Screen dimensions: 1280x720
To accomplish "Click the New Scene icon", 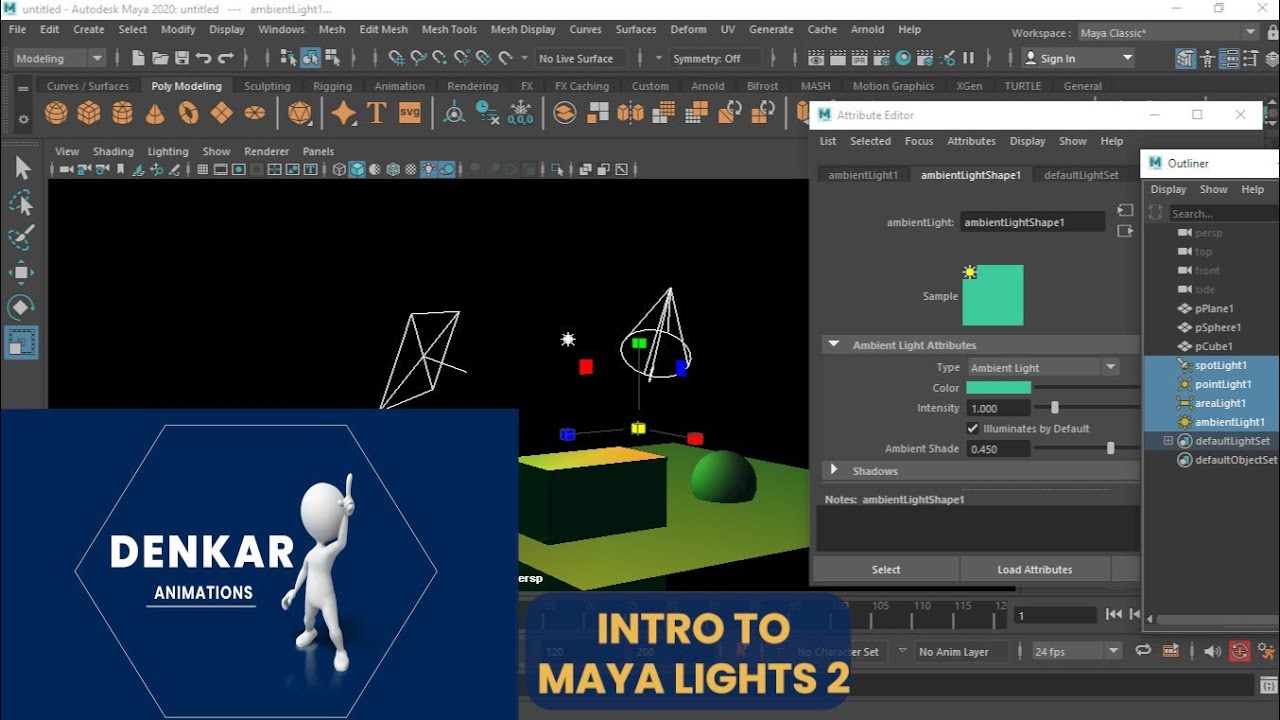I will coord(138,58).
